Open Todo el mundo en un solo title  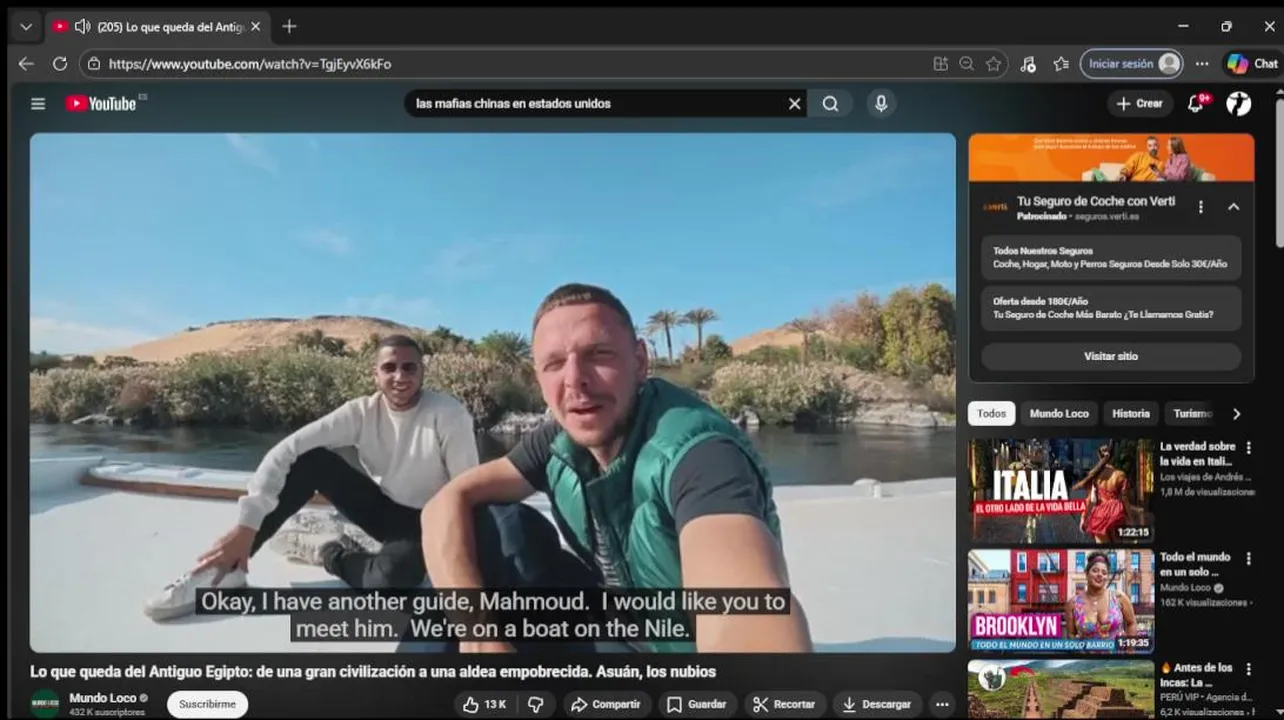(1195, 564)
